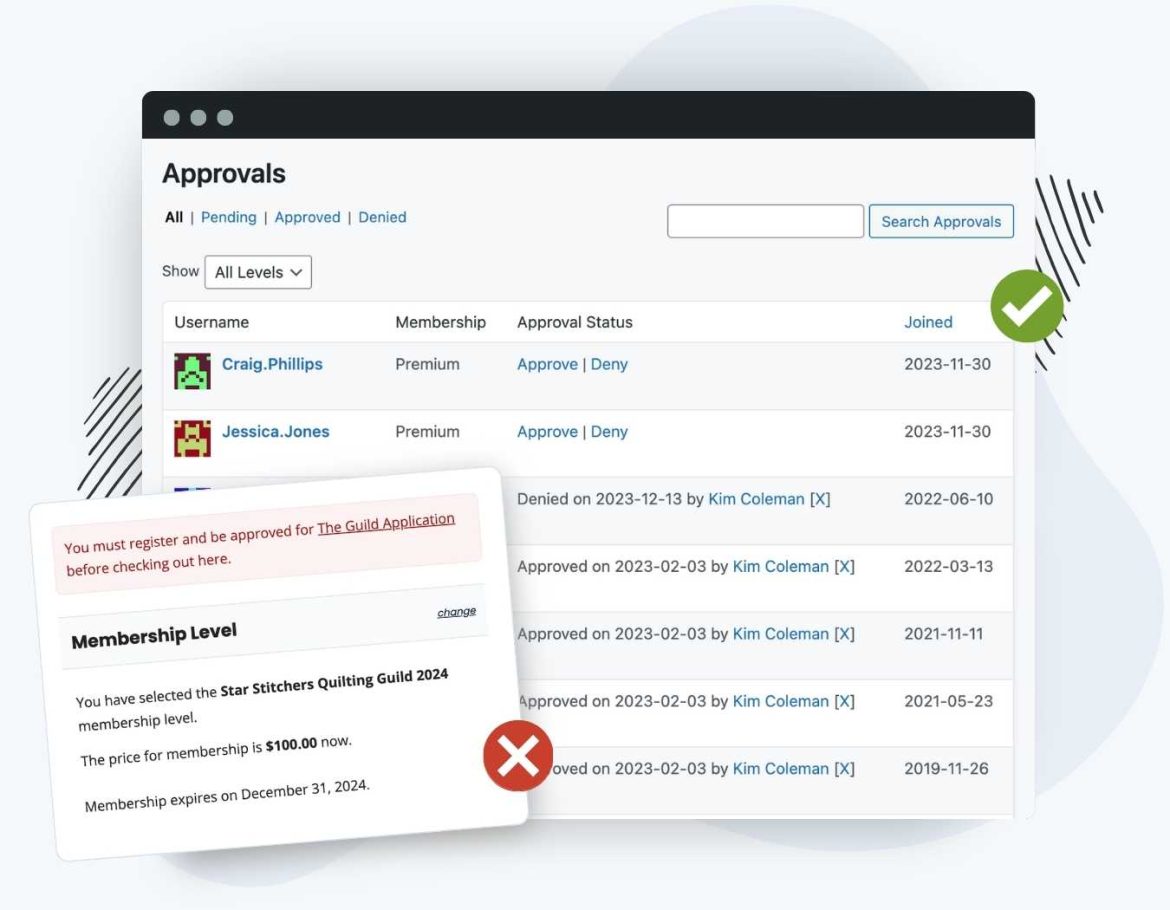1170x910 pixels.
Task: Open the All Levels dropdown
Action: 257,272
